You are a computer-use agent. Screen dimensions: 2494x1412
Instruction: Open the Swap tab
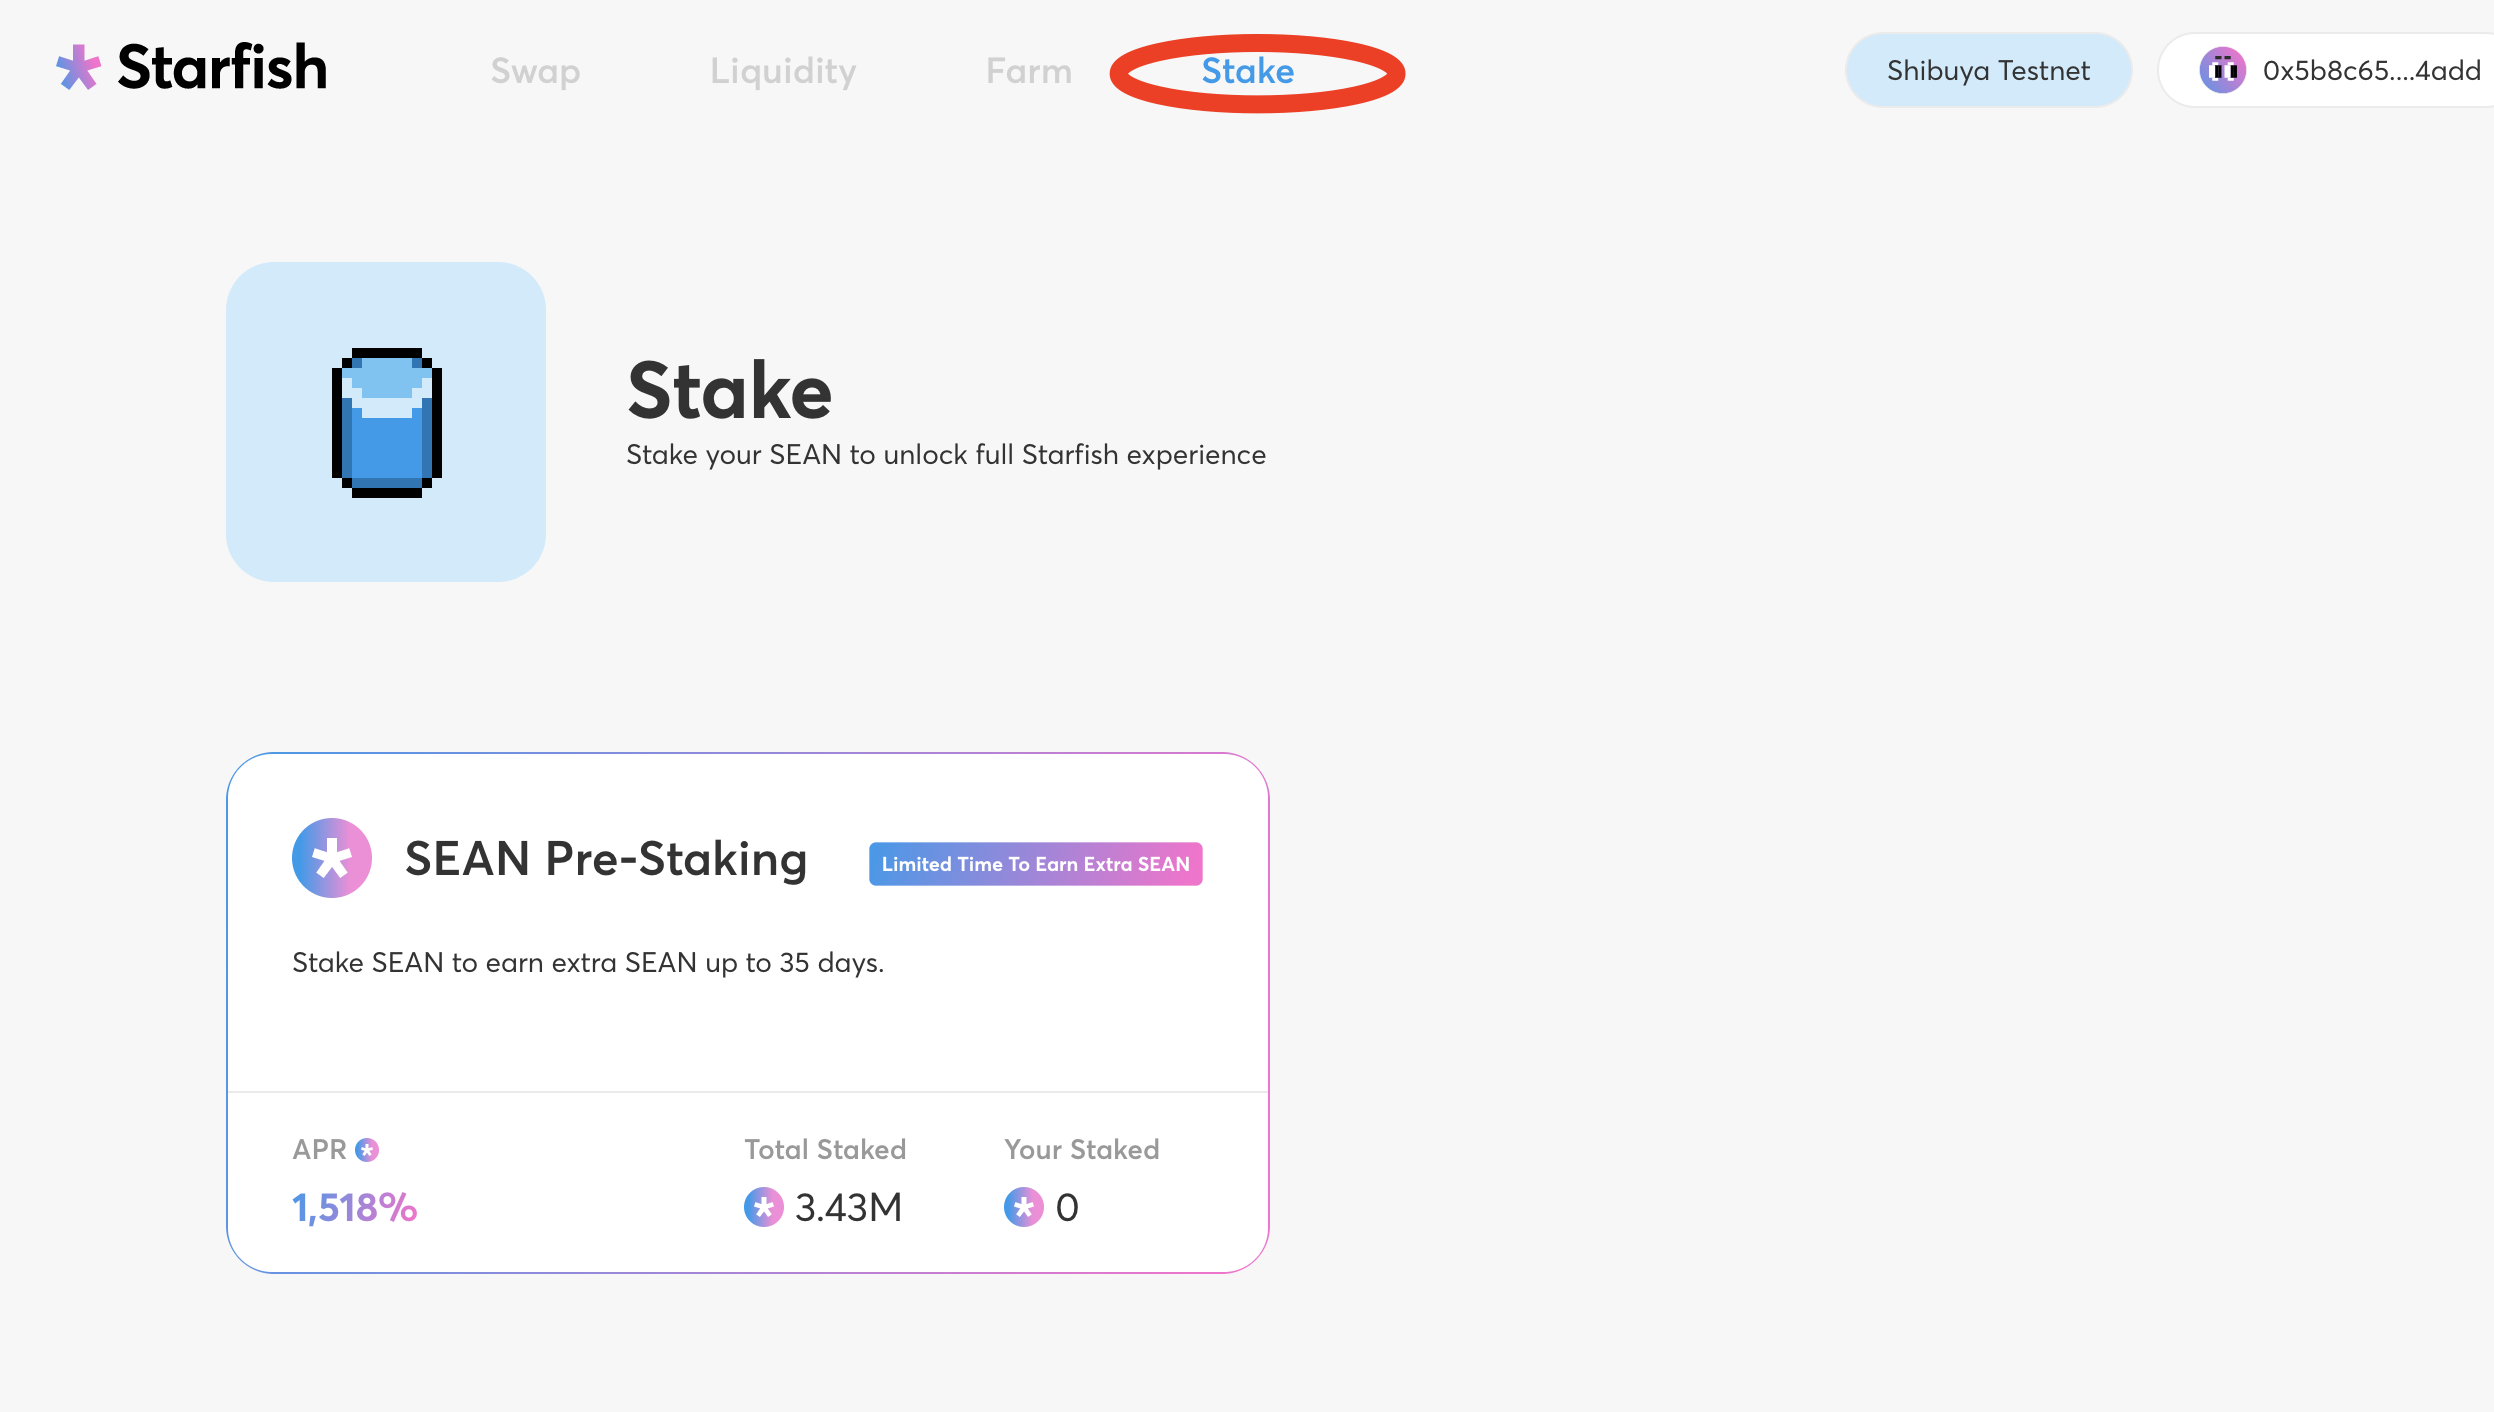click(535, 71)
